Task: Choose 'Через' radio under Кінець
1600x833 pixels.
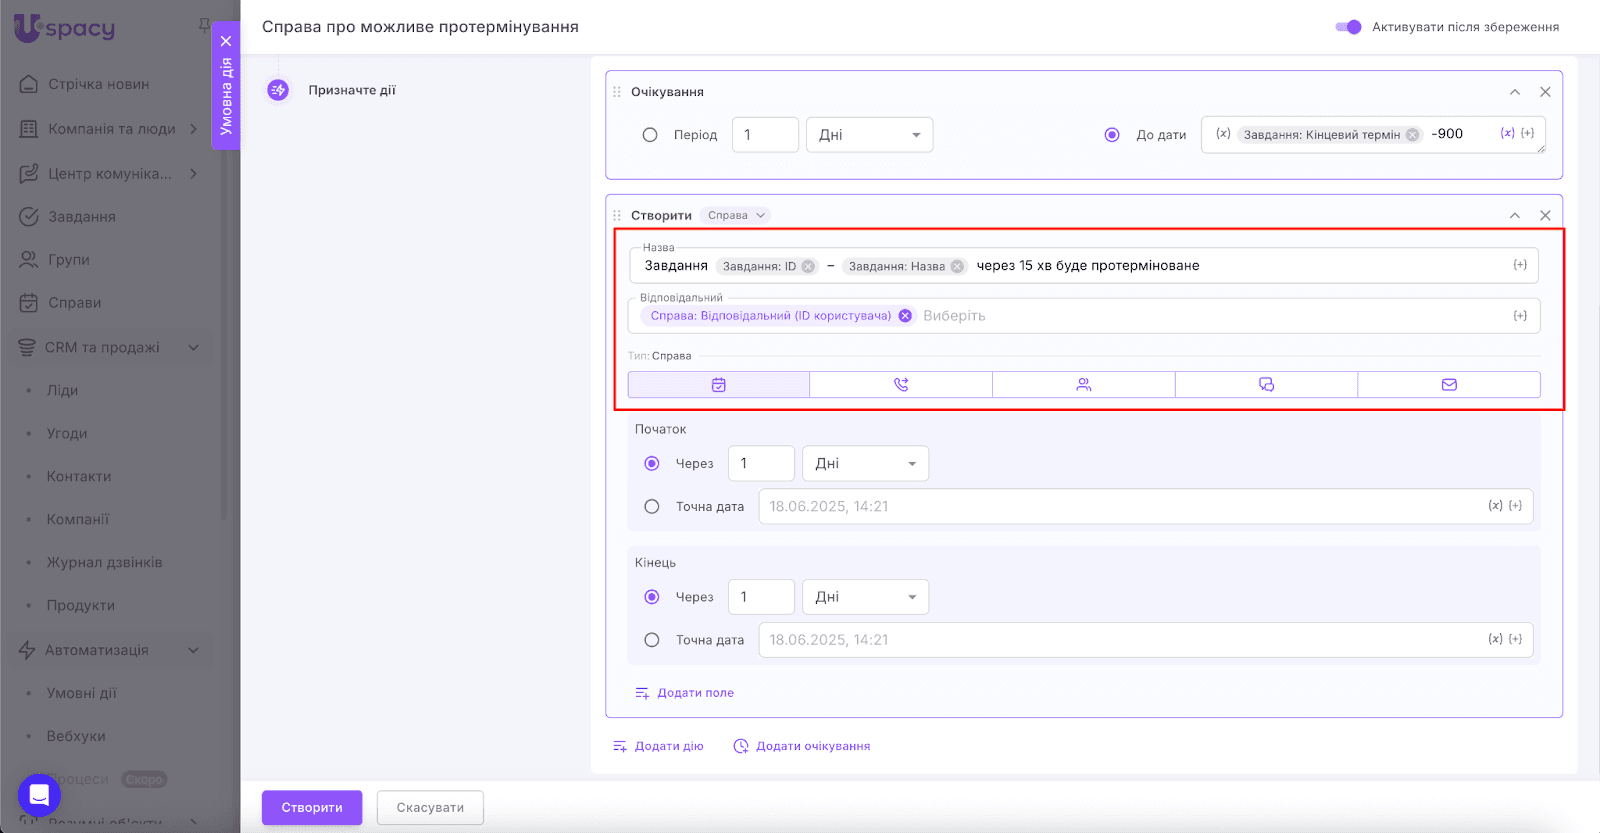Action: point(652,597)
